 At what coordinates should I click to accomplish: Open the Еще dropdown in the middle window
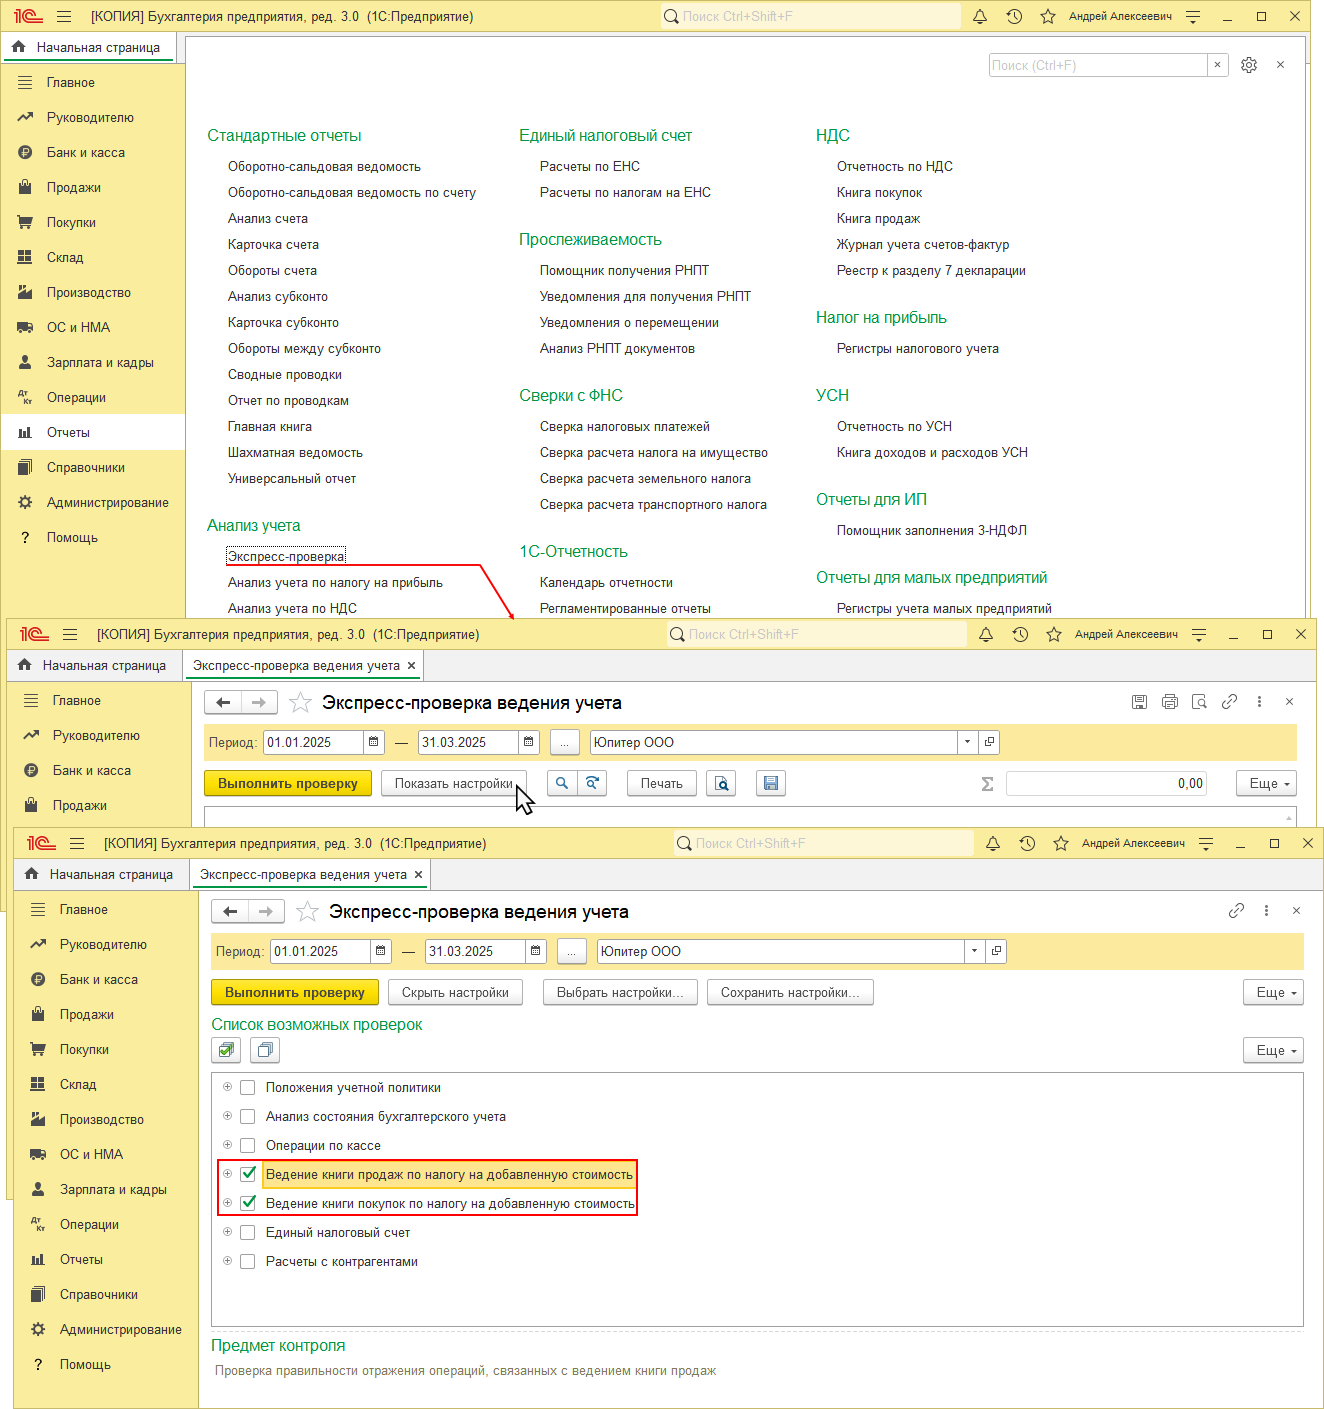[1267, 784]
